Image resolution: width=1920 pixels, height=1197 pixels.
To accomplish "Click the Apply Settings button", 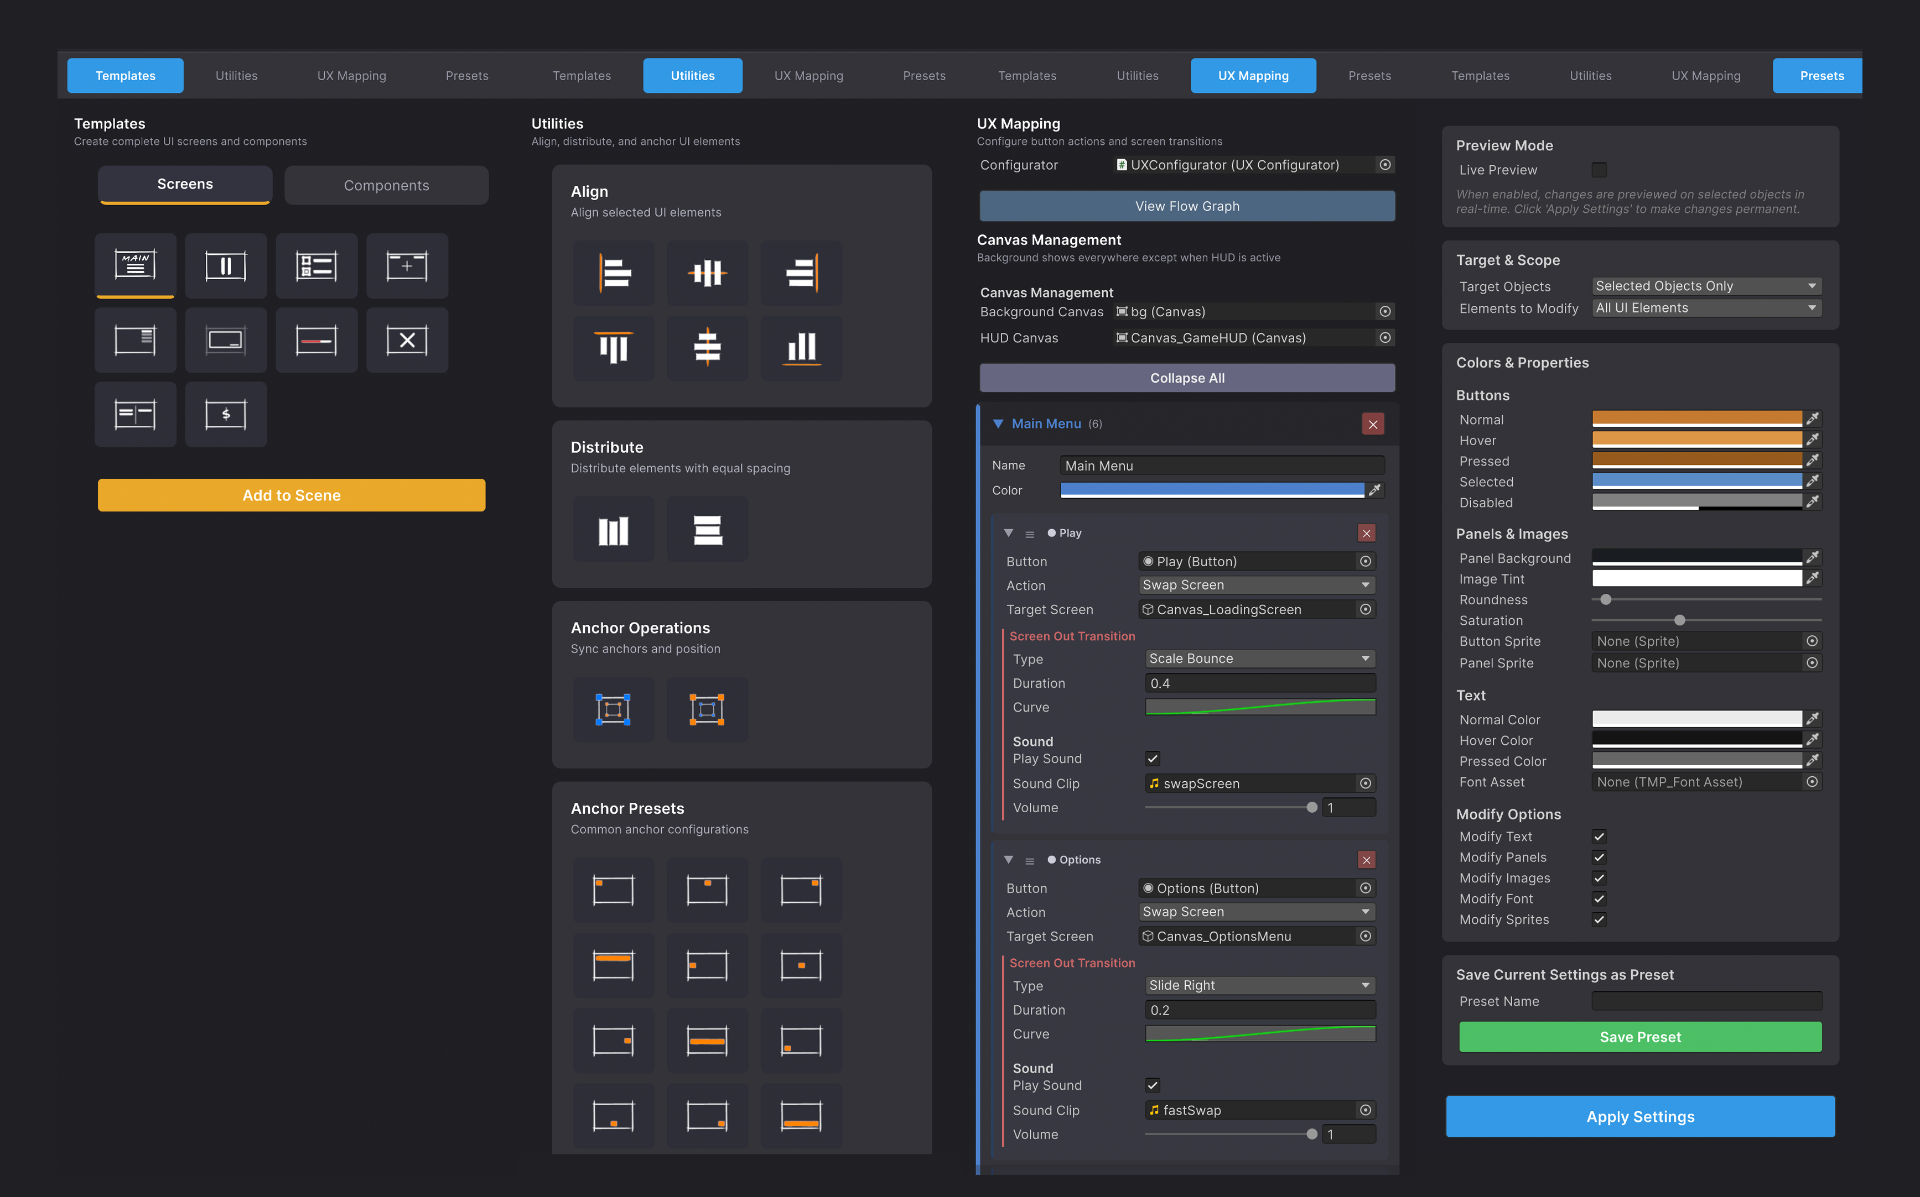I will pos(1640,1117).
